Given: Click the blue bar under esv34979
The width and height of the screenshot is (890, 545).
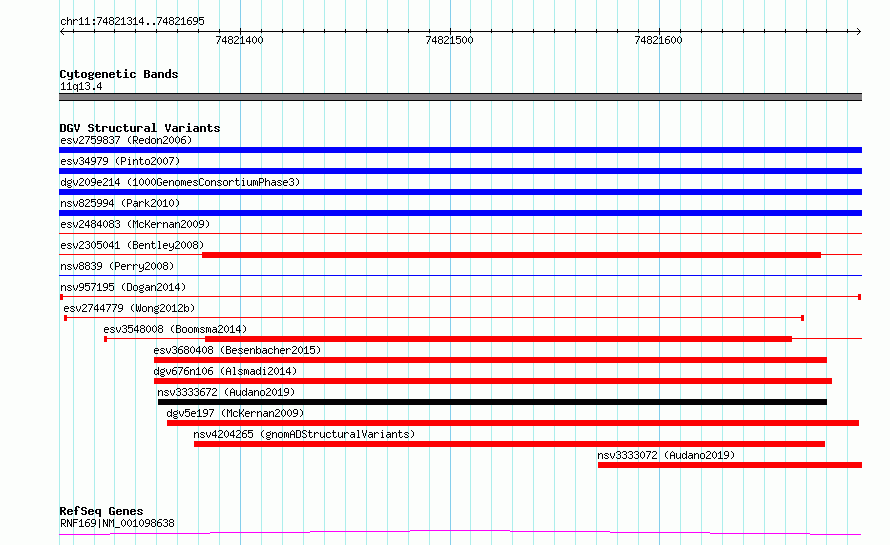Looking at the screenshot, I should click(460, 171).
